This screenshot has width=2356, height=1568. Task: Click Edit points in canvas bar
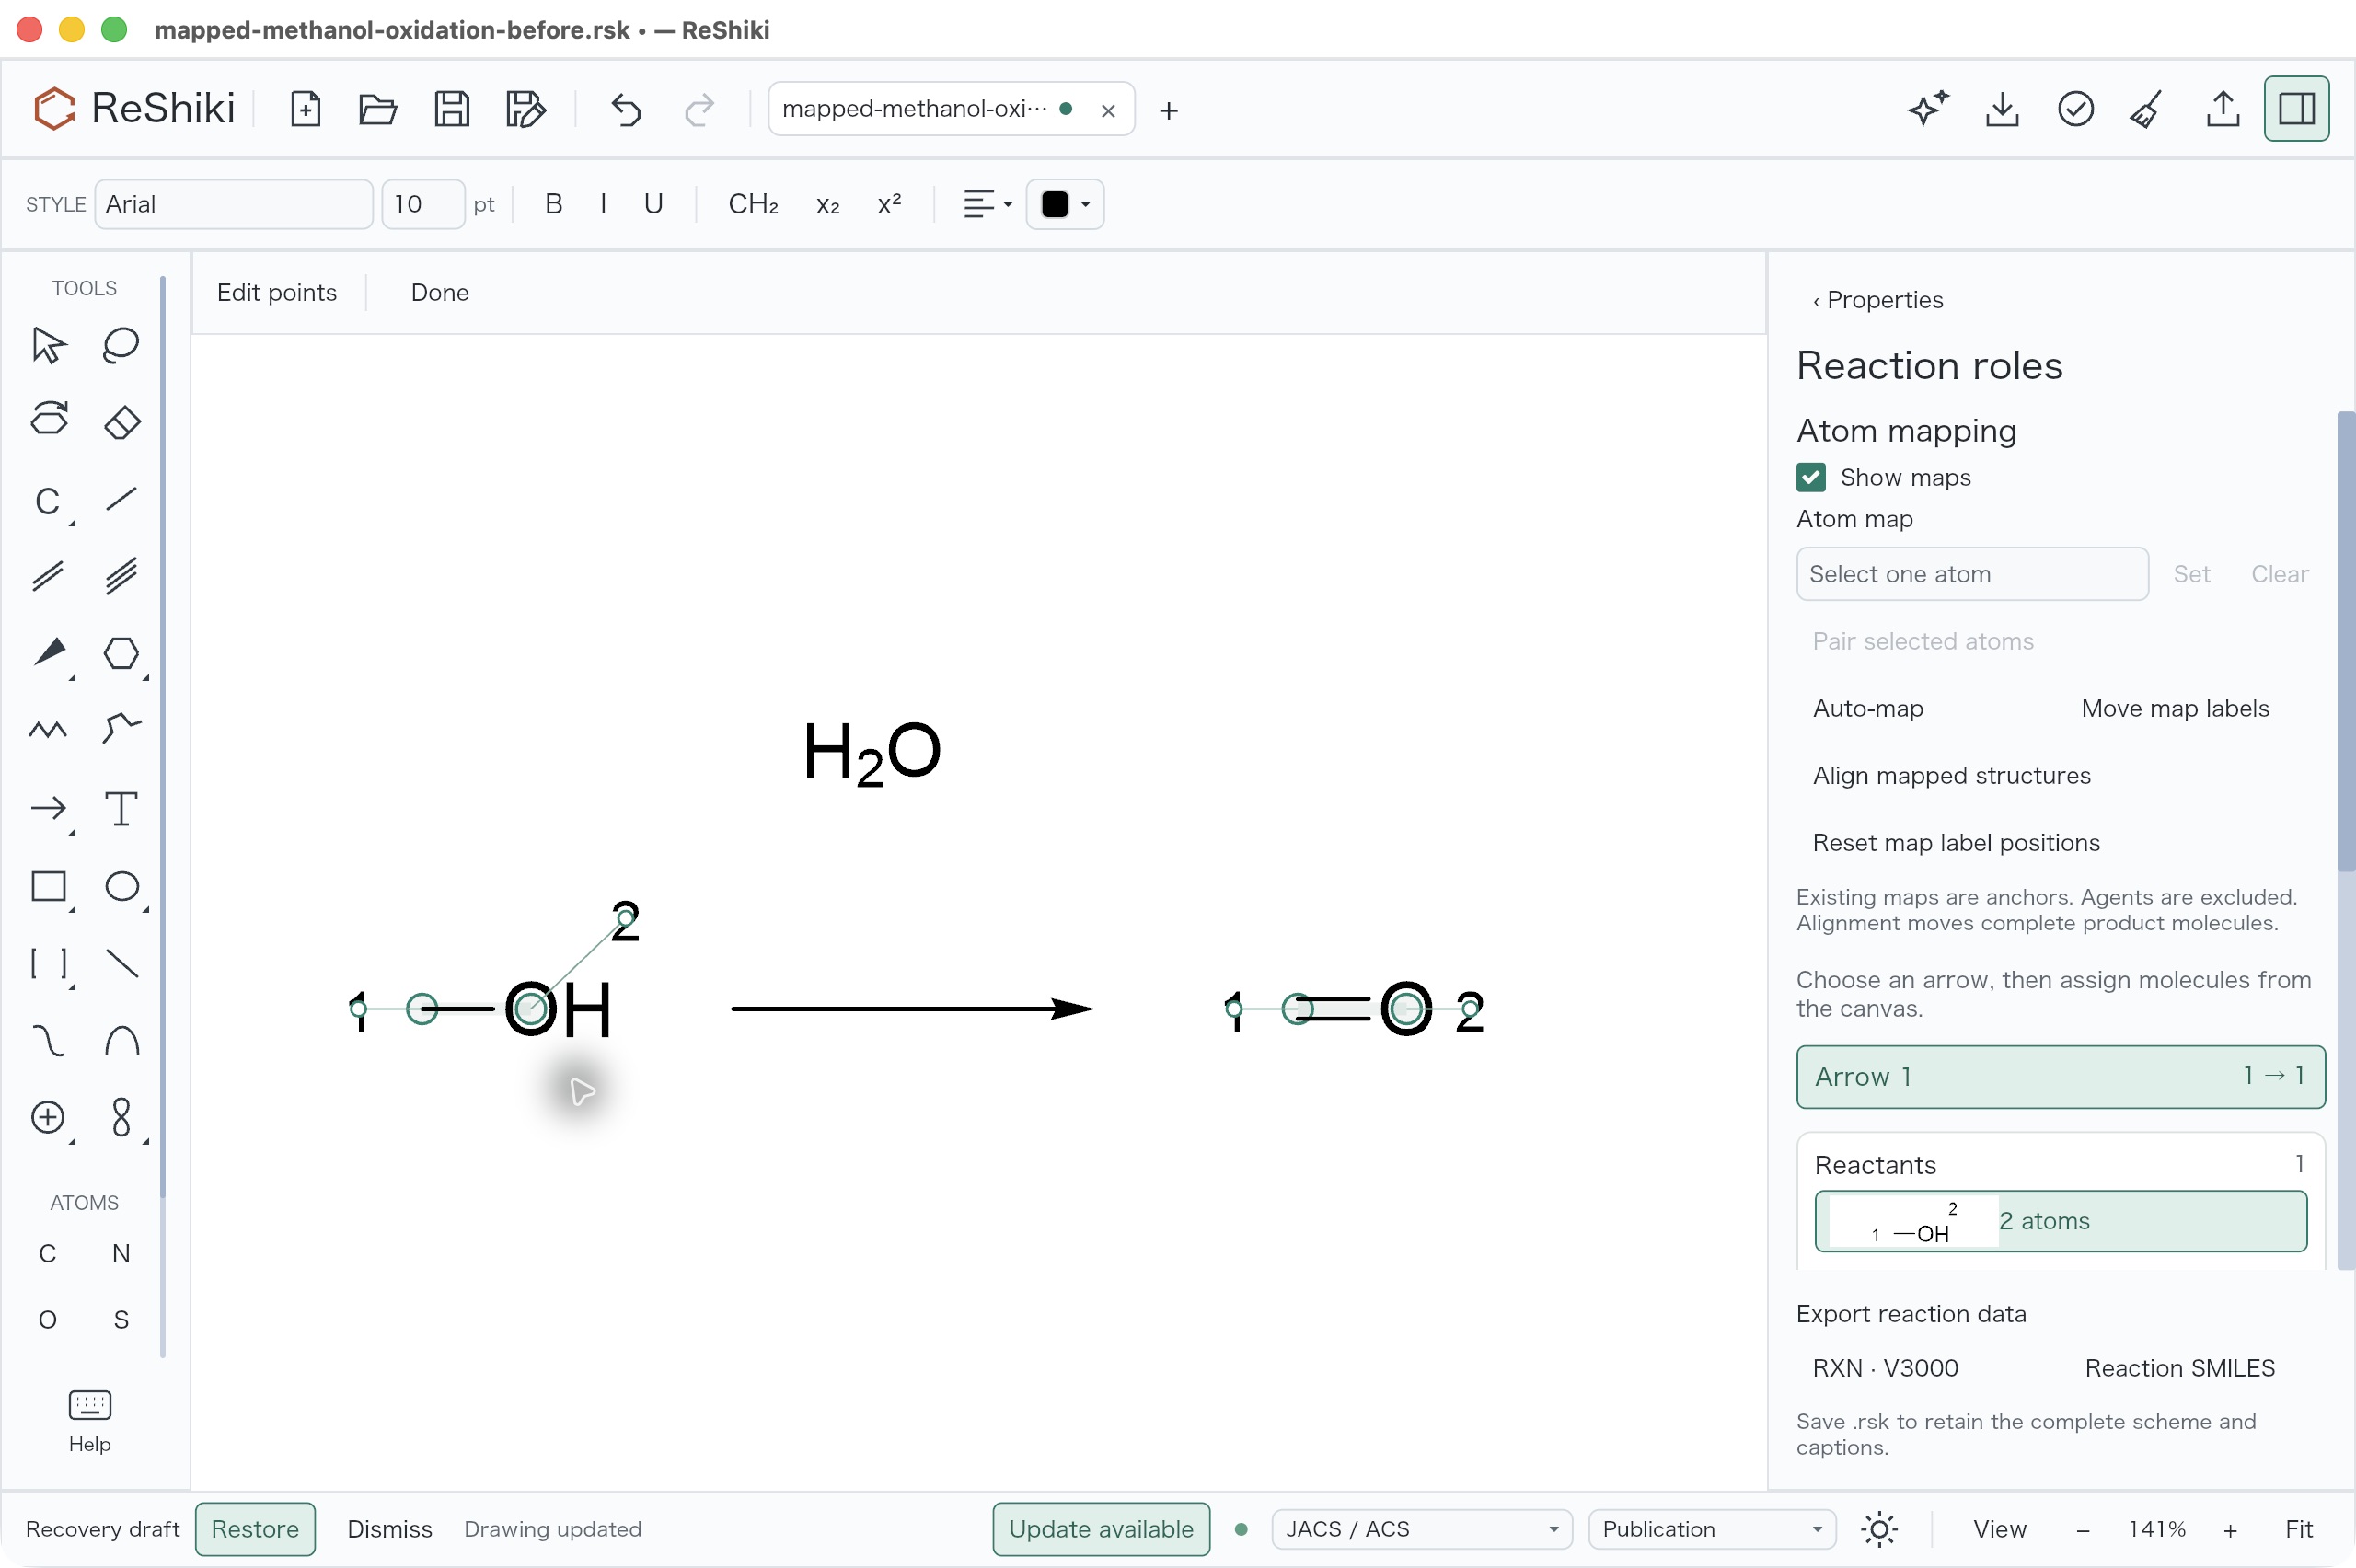coord(277,292)
